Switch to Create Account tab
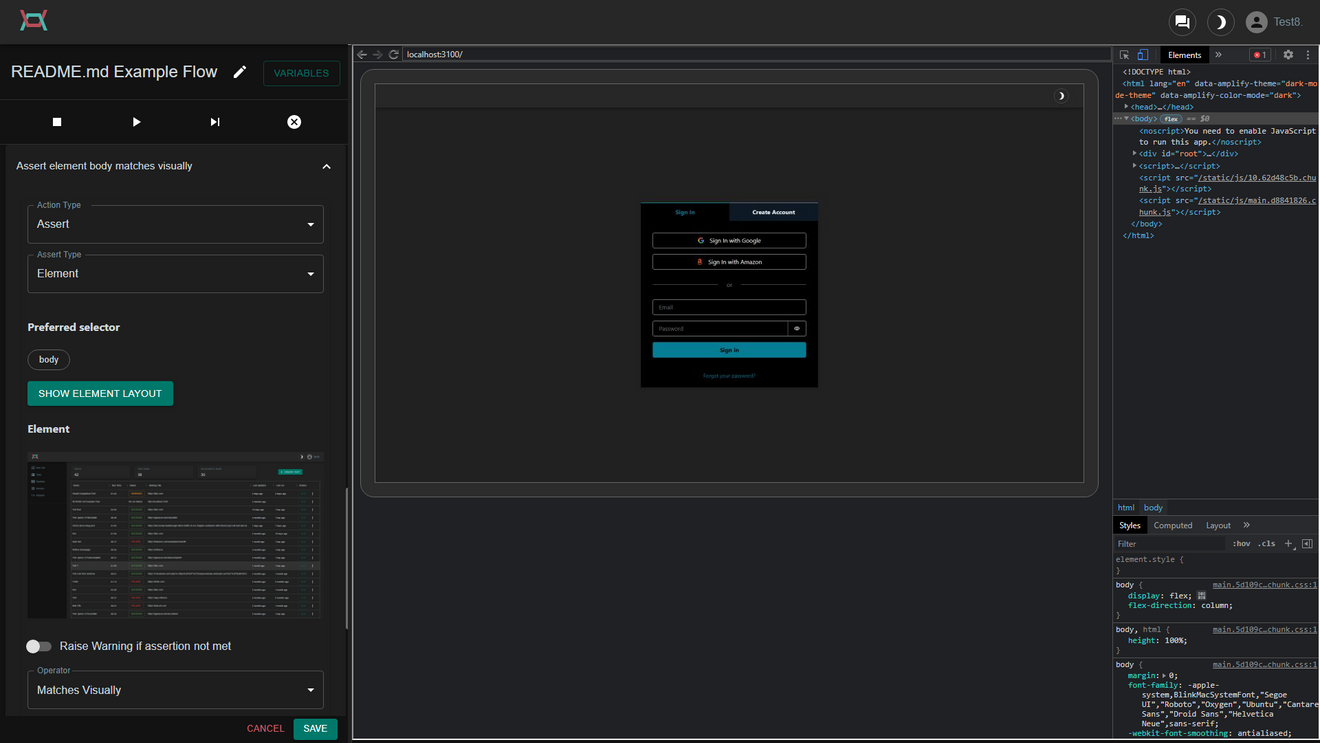 [774, 212]
